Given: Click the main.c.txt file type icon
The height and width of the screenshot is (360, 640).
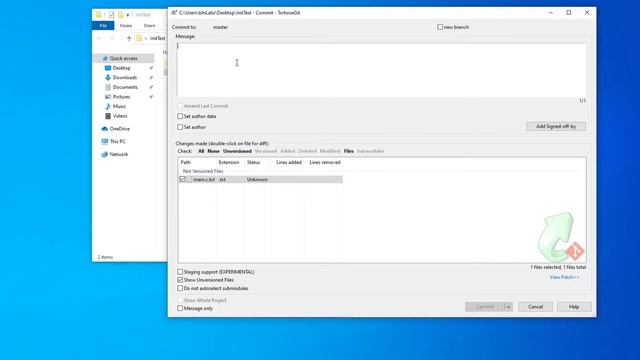Looking at the screenshot, I should click(x=189, y=179).
